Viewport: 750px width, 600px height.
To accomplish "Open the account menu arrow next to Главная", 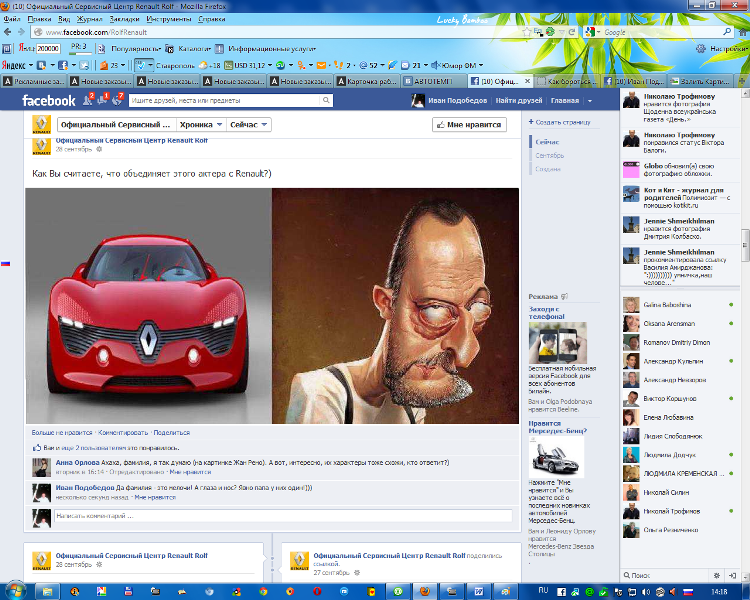I will 590,100.
